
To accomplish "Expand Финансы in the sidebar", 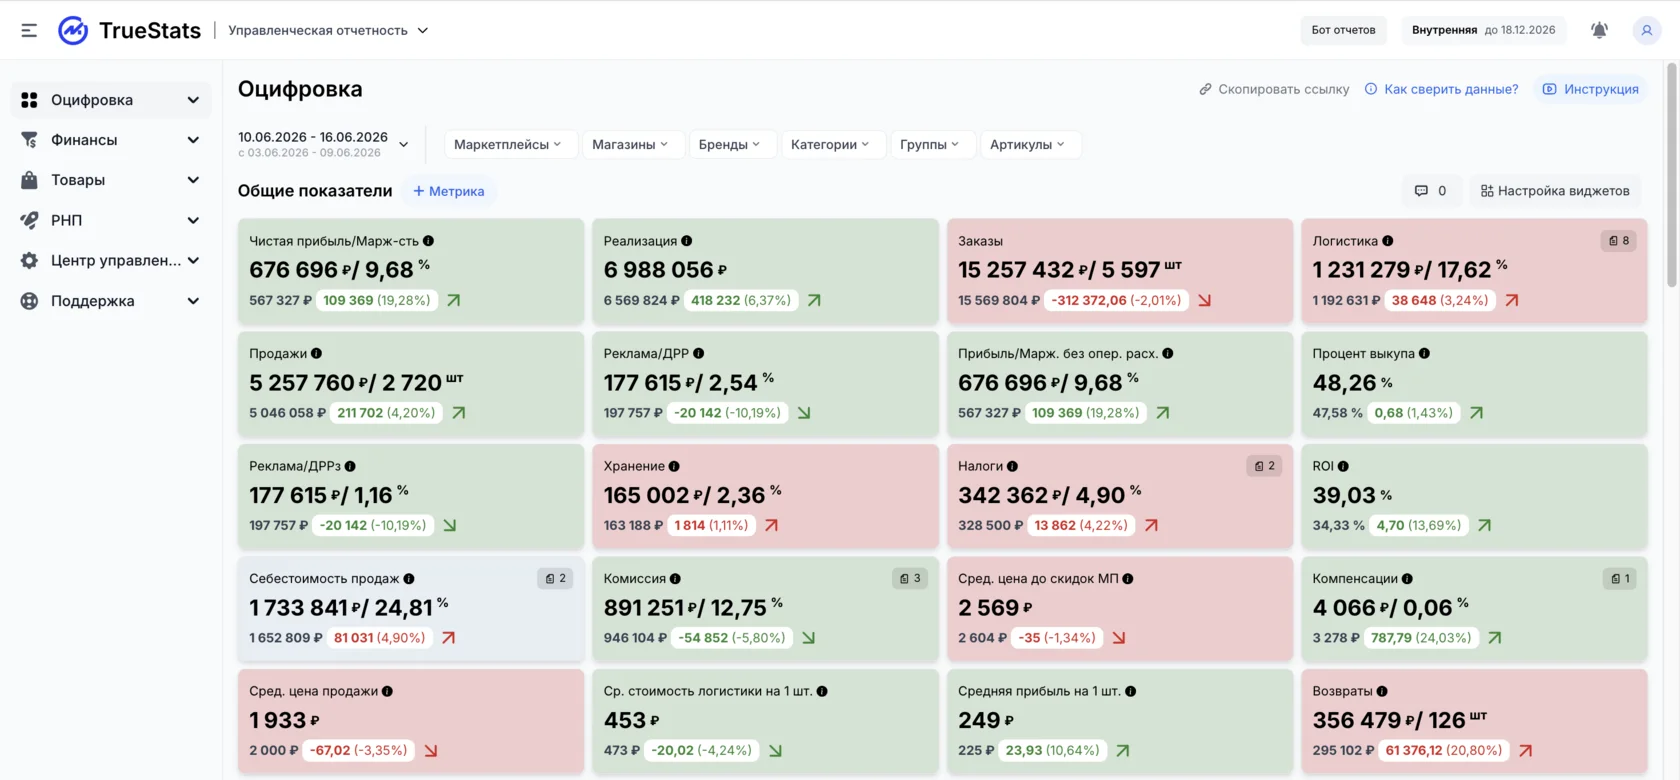I will (x=110, y=140).
